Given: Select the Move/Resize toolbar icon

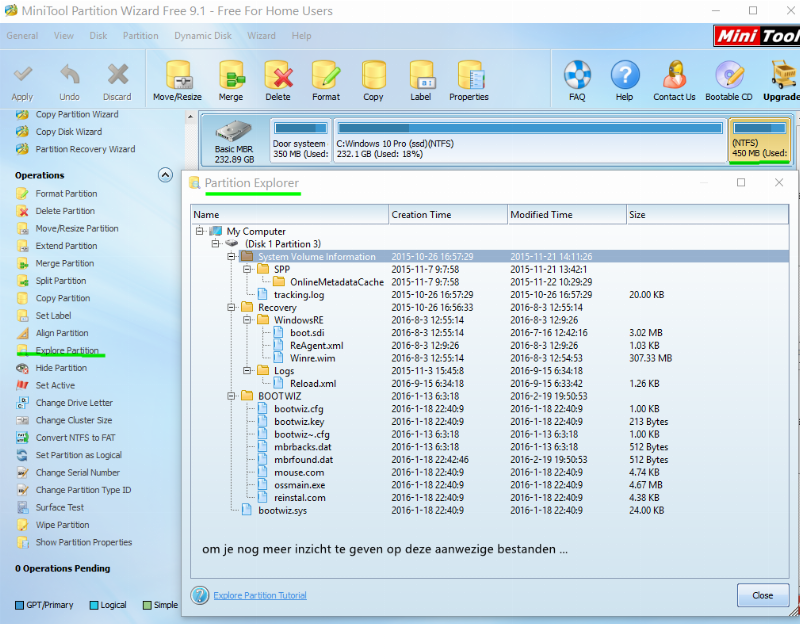Looking at the screenshot, I should tap(178, 75).
